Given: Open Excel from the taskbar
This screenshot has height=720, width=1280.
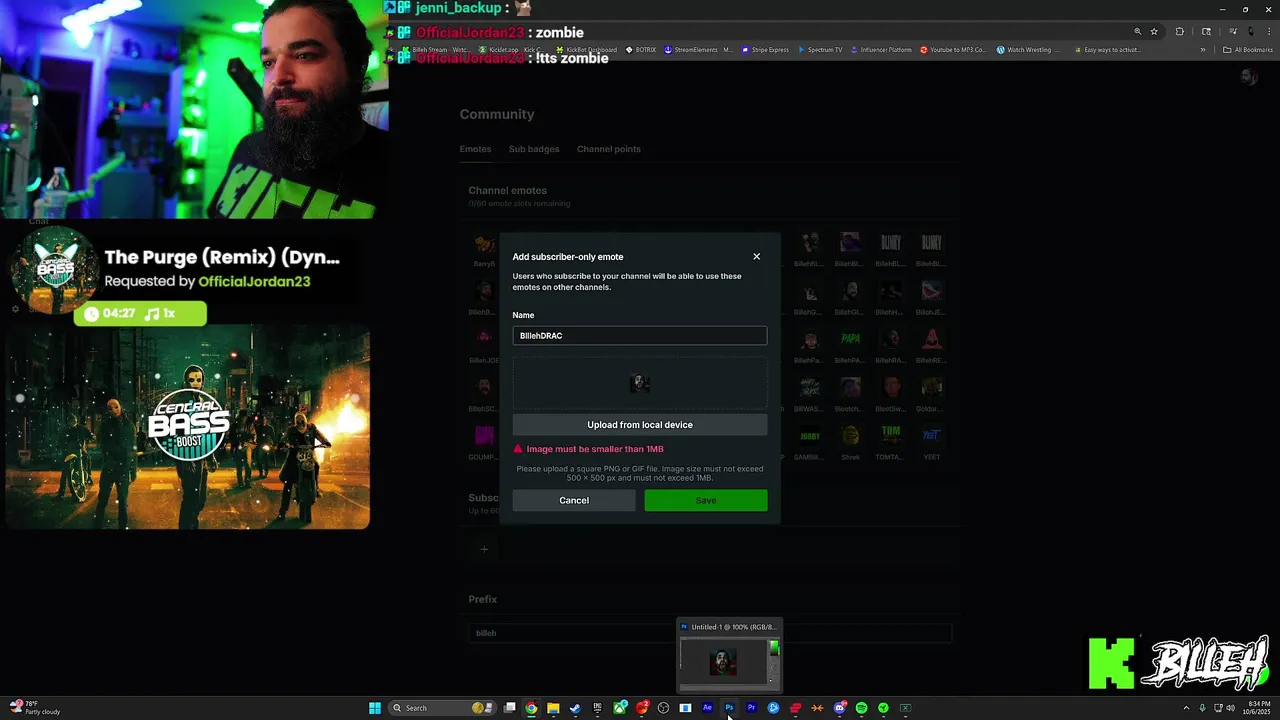Looking at the screenshot, I should click(x=905, y=708).
